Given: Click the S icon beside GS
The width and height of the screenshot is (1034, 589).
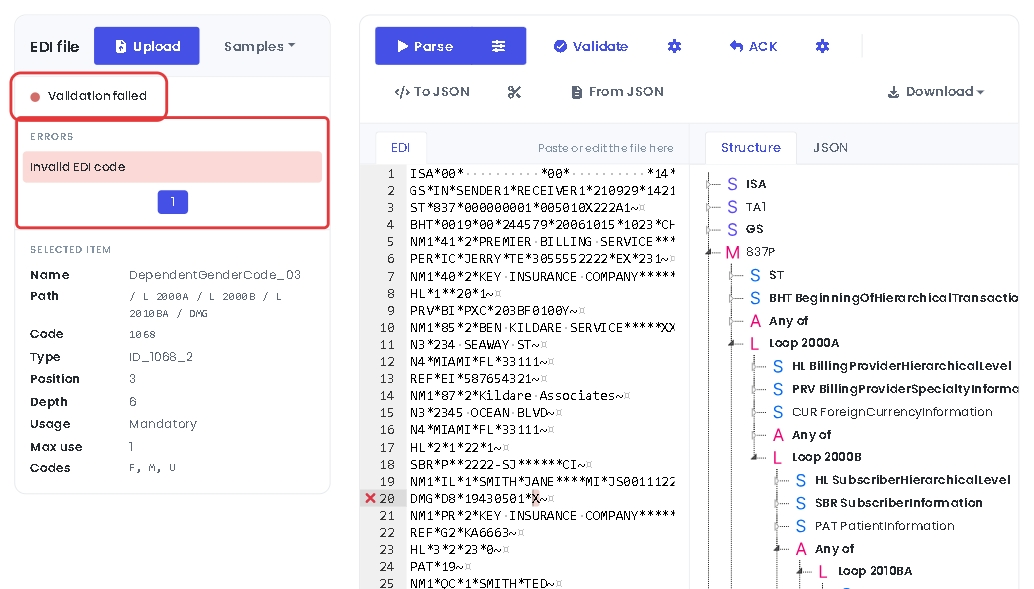Looking at the screenshot, I should [x=733, y=230].
